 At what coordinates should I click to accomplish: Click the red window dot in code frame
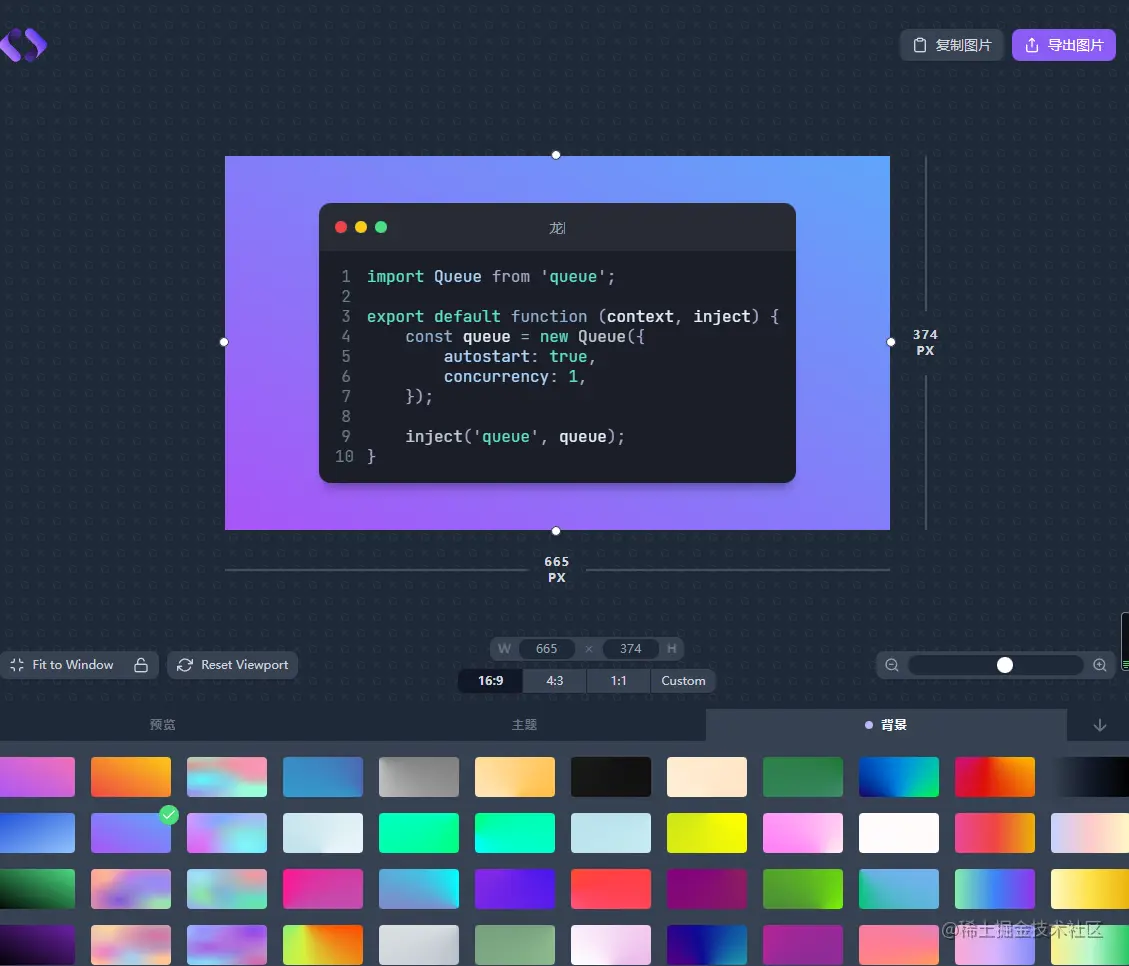point(341,227)
